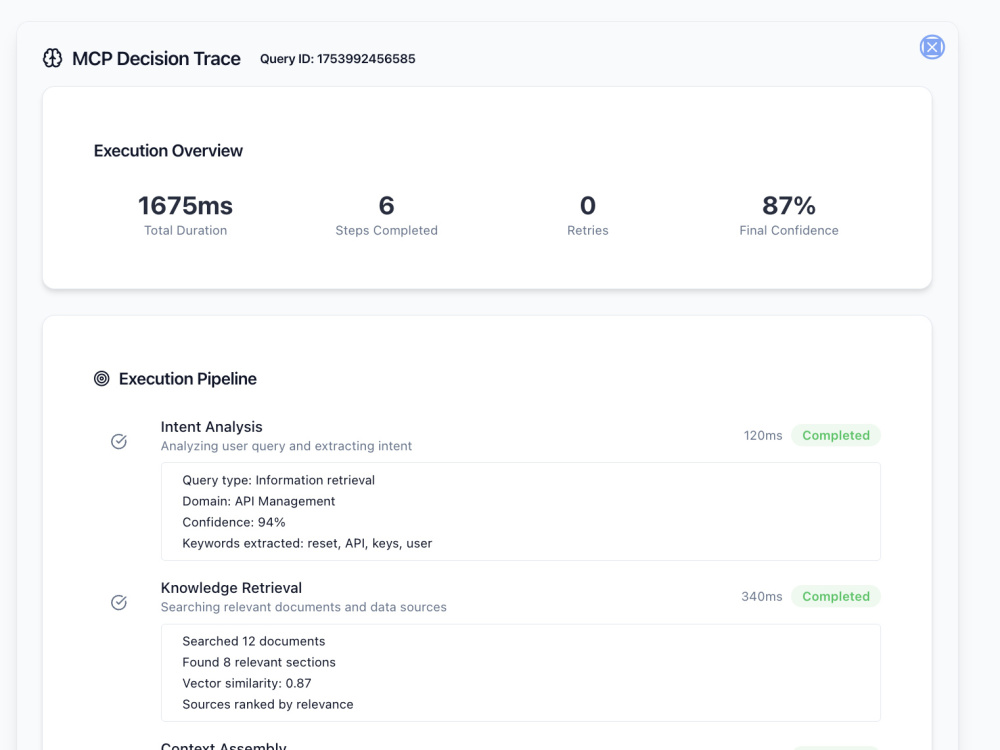Click the Intent Analysis check circle icon

pyautogui.click(x=119, y=441)
